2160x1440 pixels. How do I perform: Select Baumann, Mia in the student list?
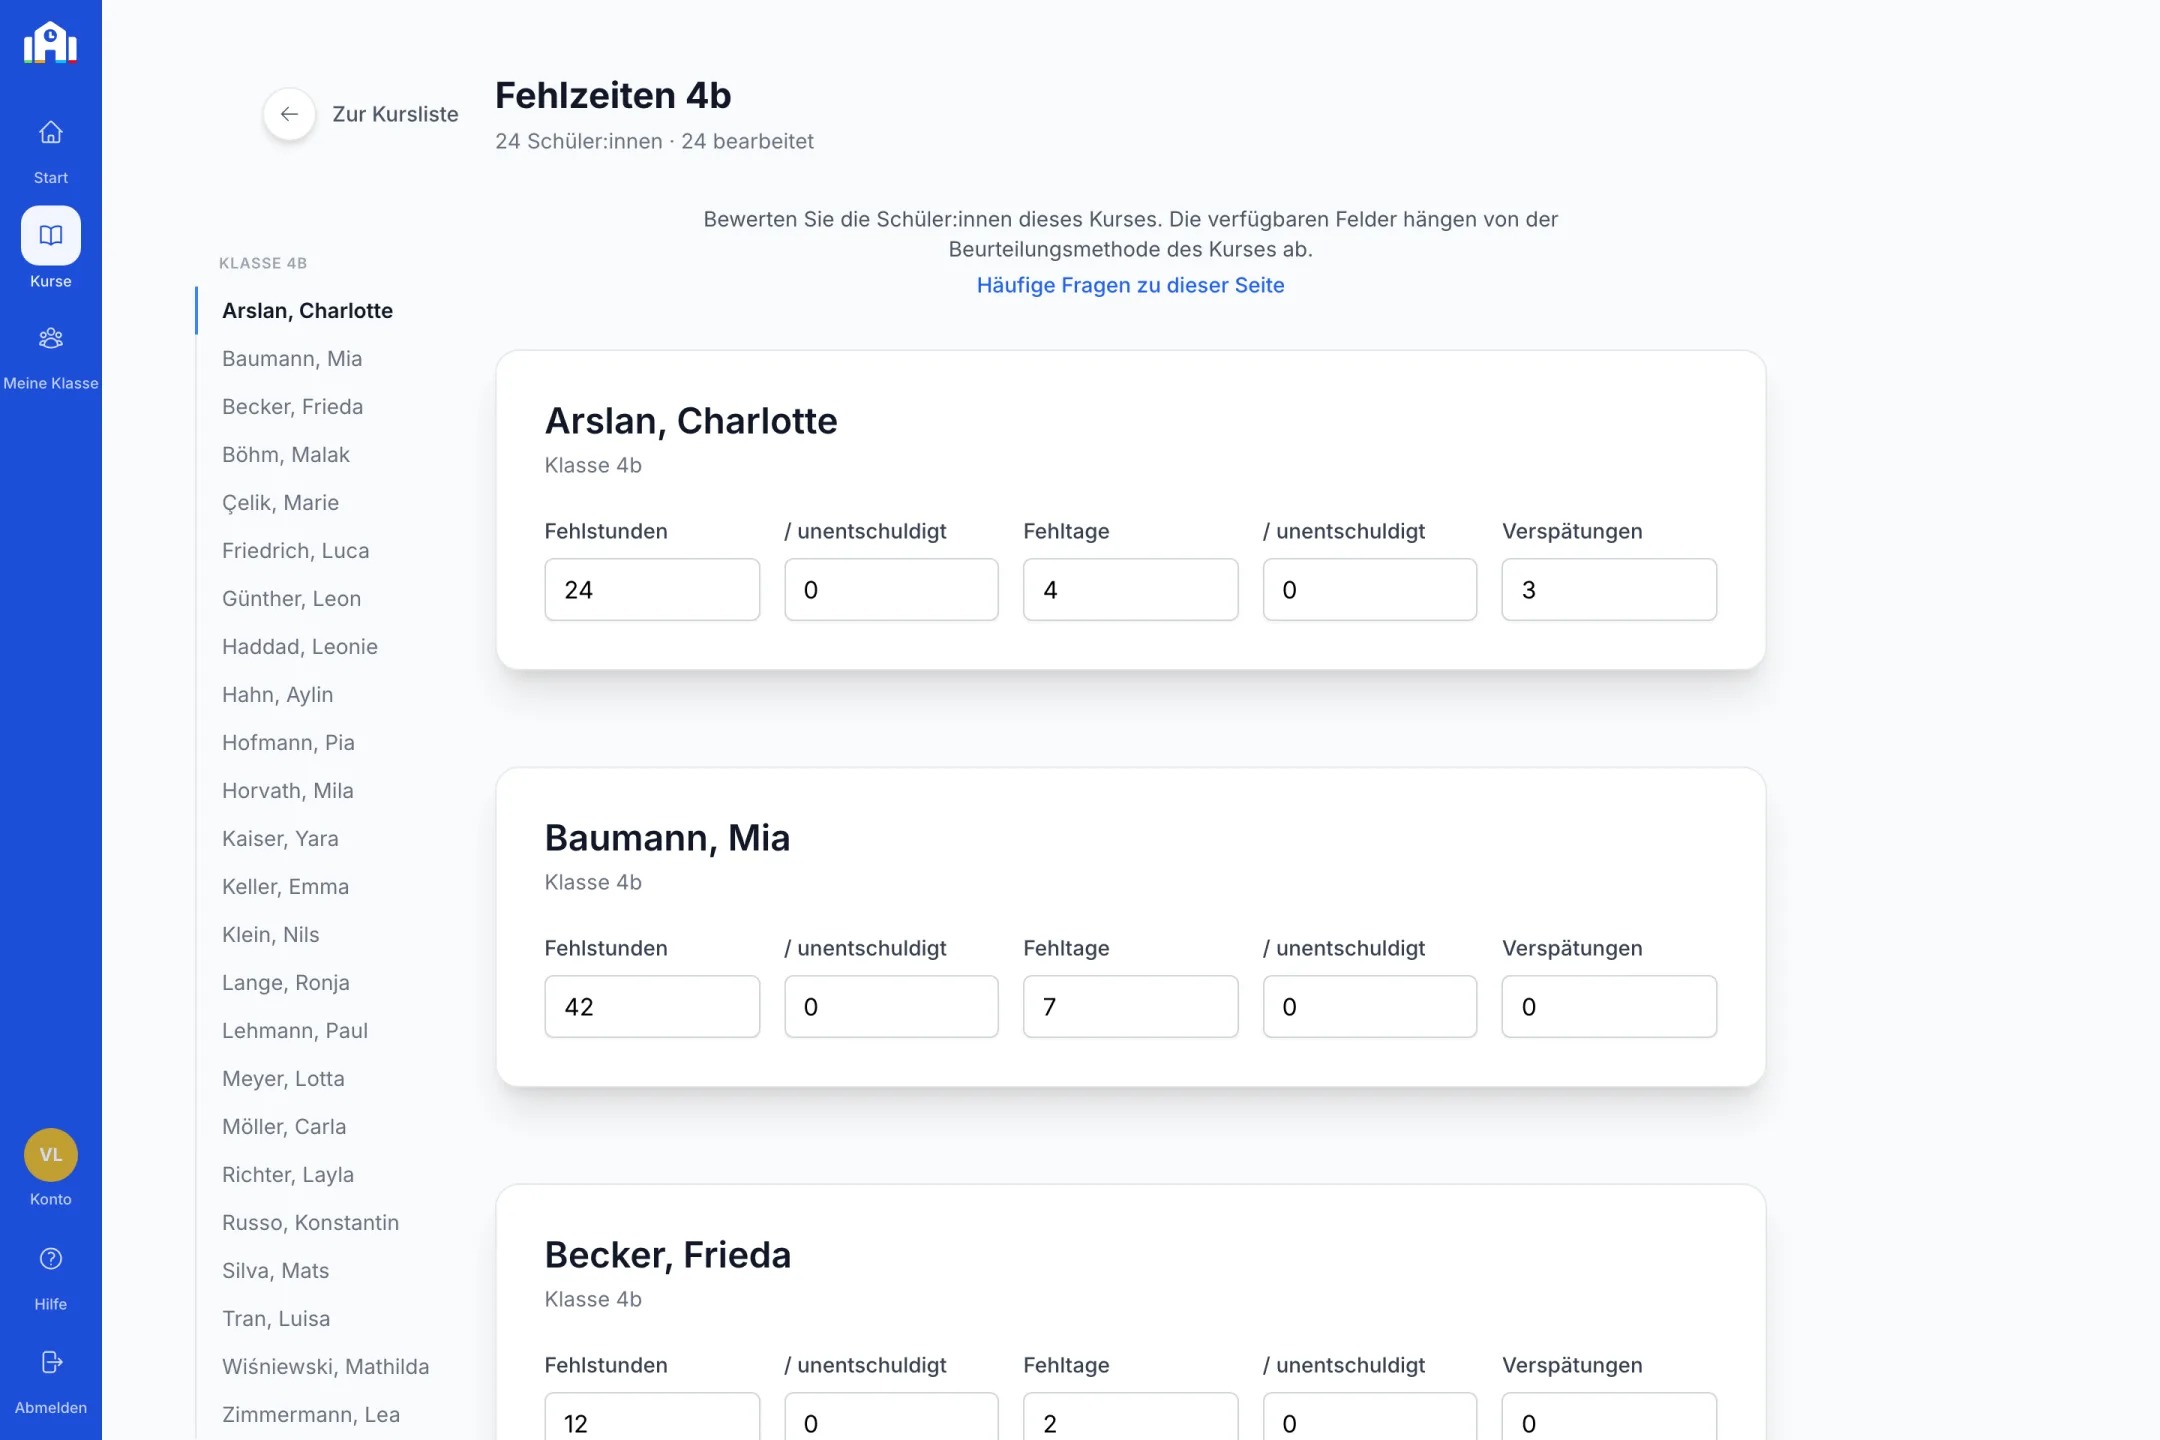point(292,359)
